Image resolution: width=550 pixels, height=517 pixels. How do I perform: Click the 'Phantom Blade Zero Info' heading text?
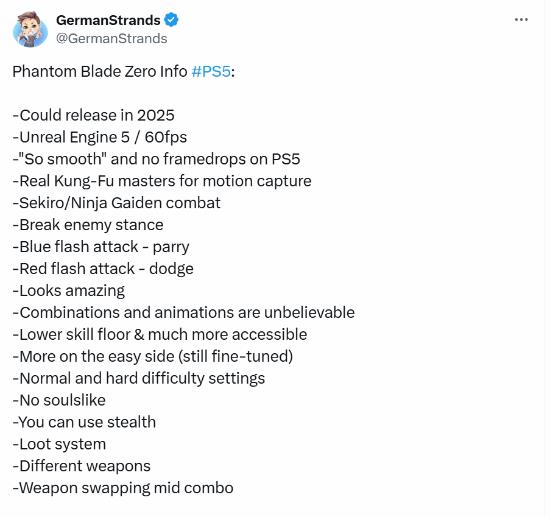(x=100, y=72)
